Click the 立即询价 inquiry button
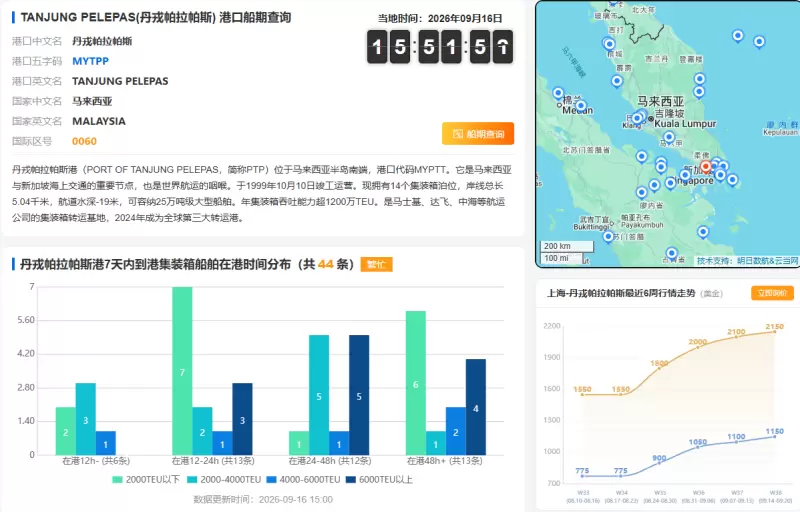800x512 pixels. click(x=772, y=293)
